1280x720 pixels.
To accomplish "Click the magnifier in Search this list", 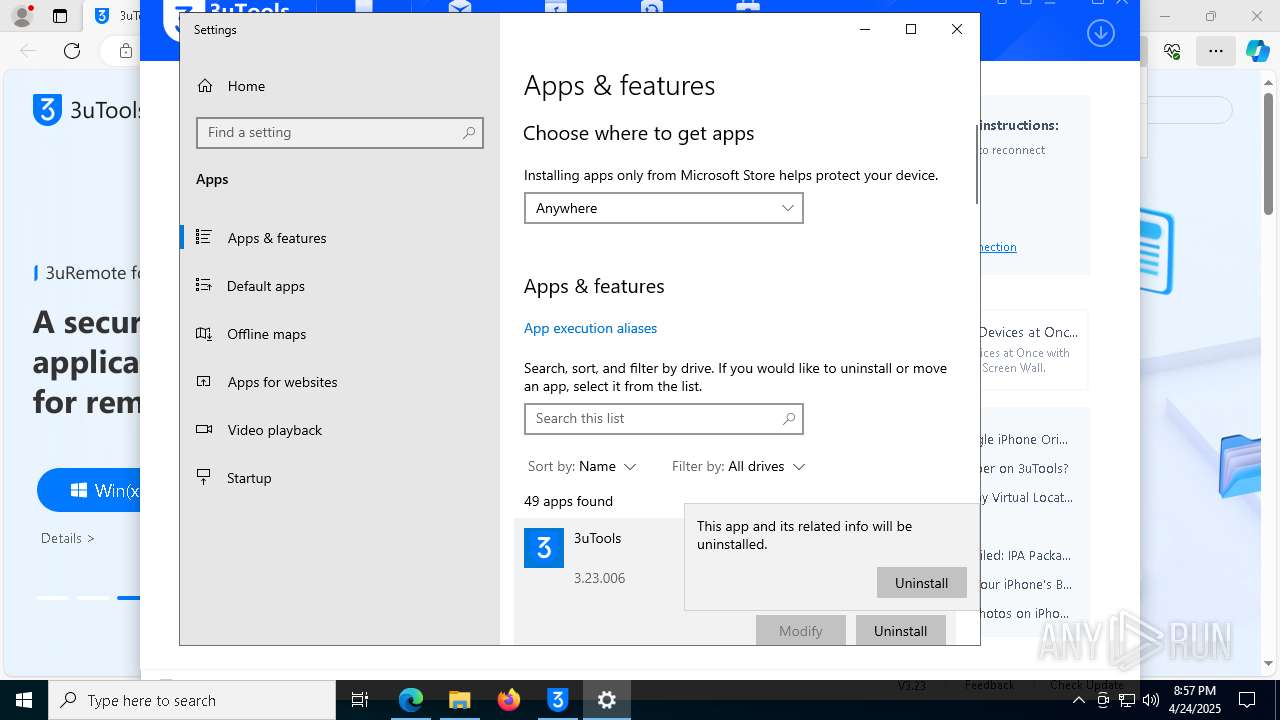I will coord(789,418).
